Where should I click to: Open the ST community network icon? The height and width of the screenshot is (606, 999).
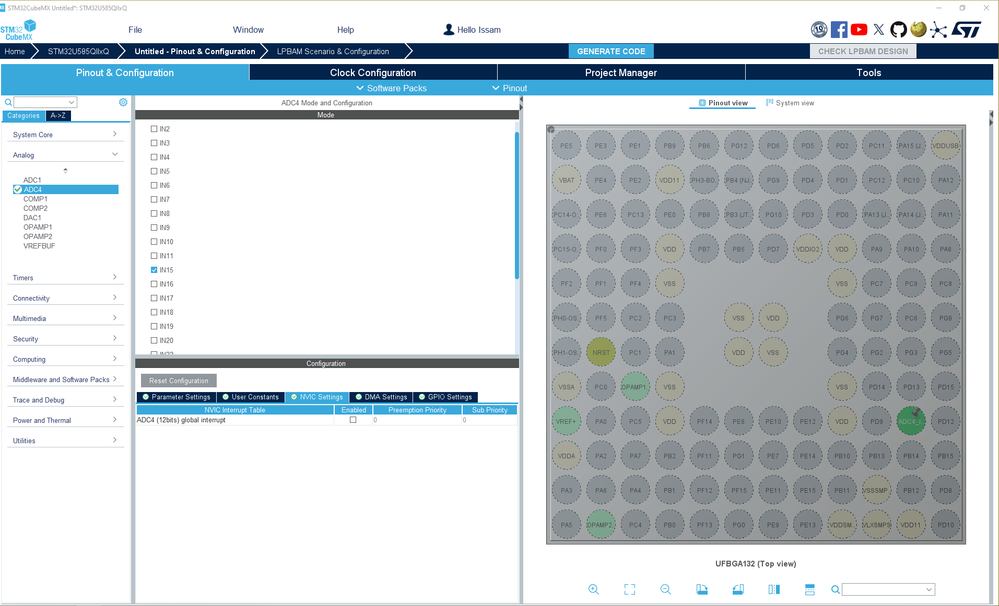[938, 30]
